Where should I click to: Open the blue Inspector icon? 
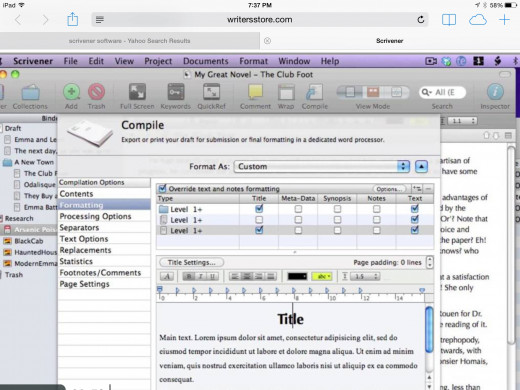[x=495, y=92]
